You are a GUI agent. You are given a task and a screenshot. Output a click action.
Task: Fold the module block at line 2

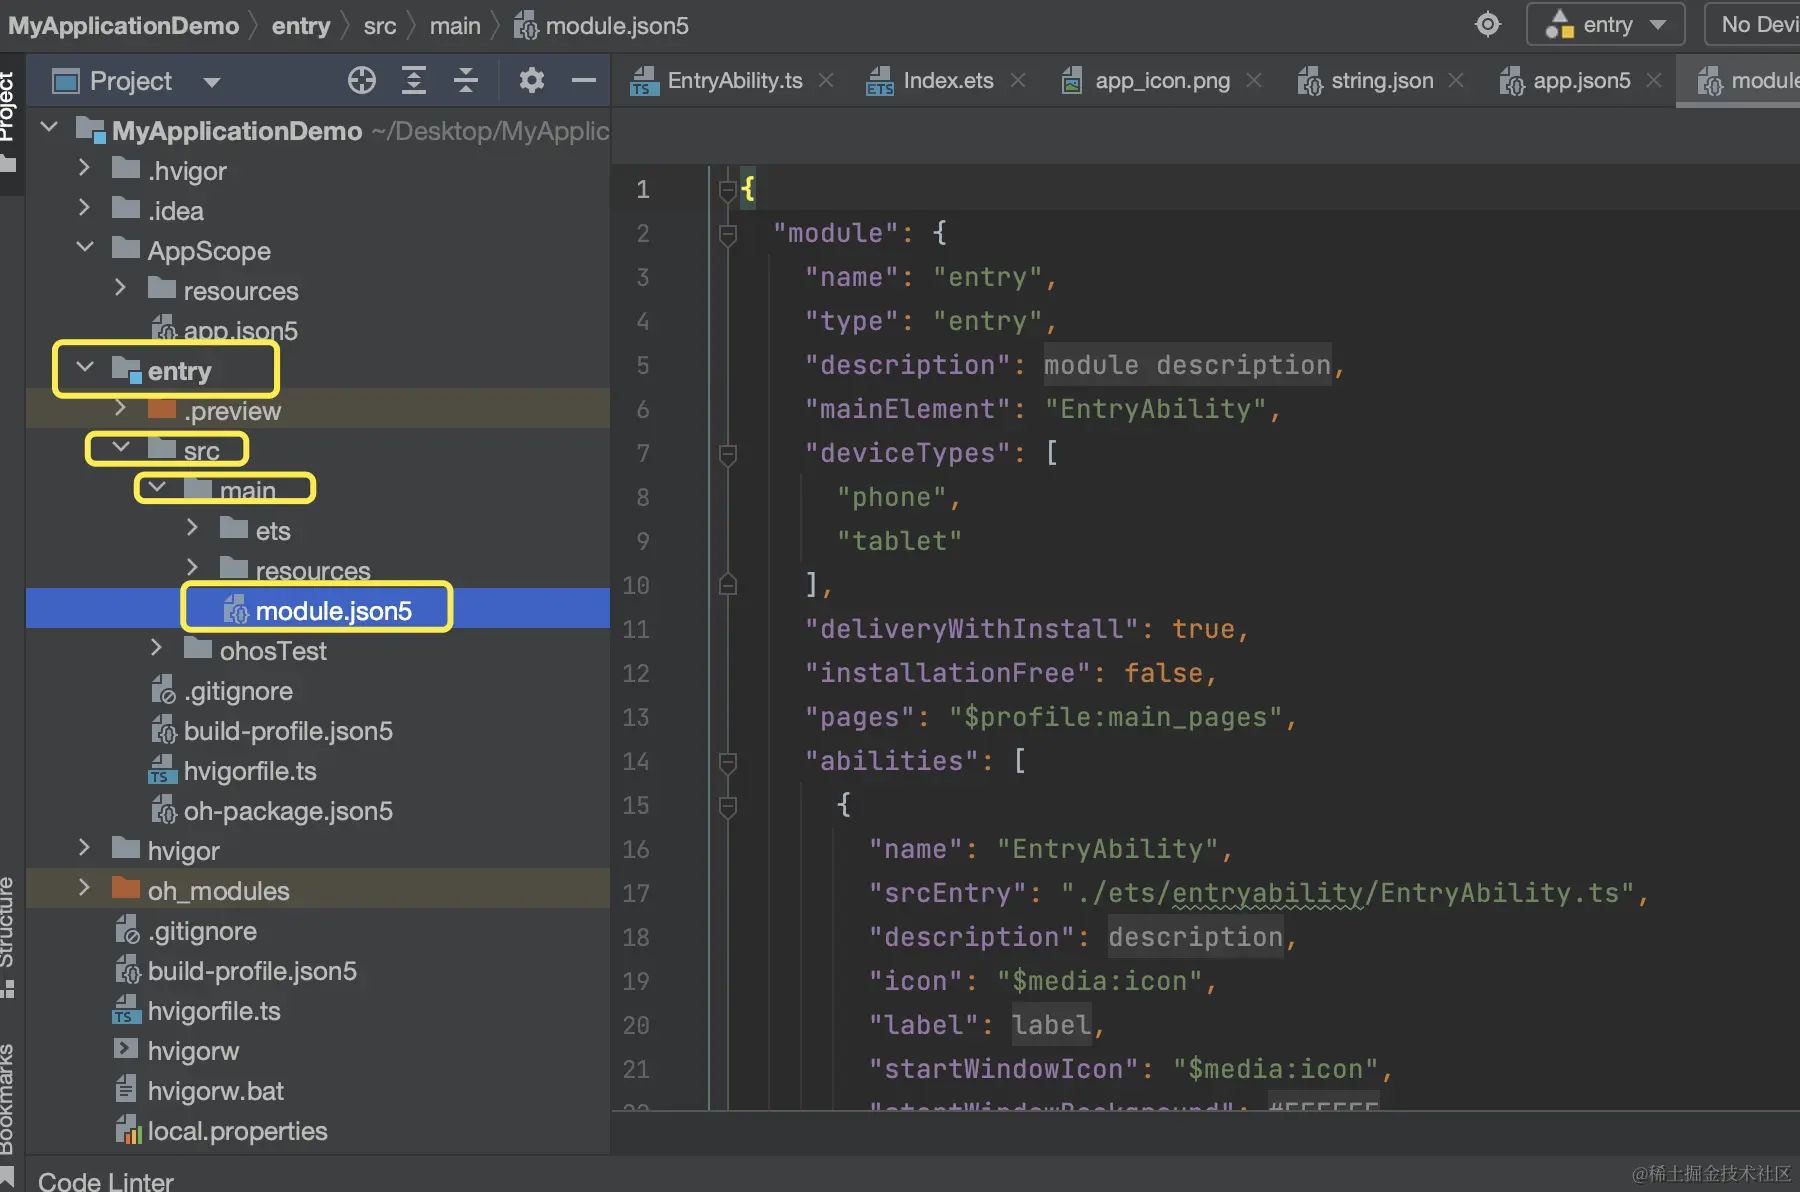click(728, 234)
